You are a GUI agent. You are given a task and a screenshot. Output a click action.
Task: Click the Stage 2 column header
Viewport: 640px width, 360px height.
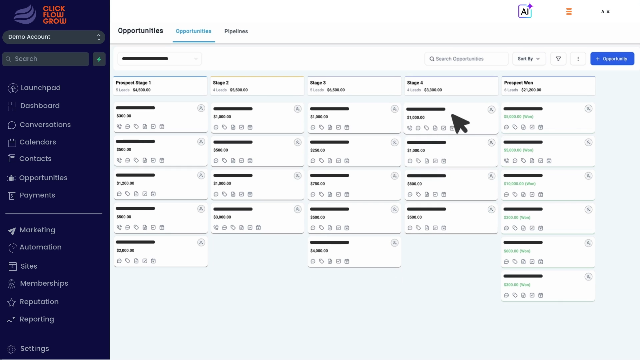point(257,86)
